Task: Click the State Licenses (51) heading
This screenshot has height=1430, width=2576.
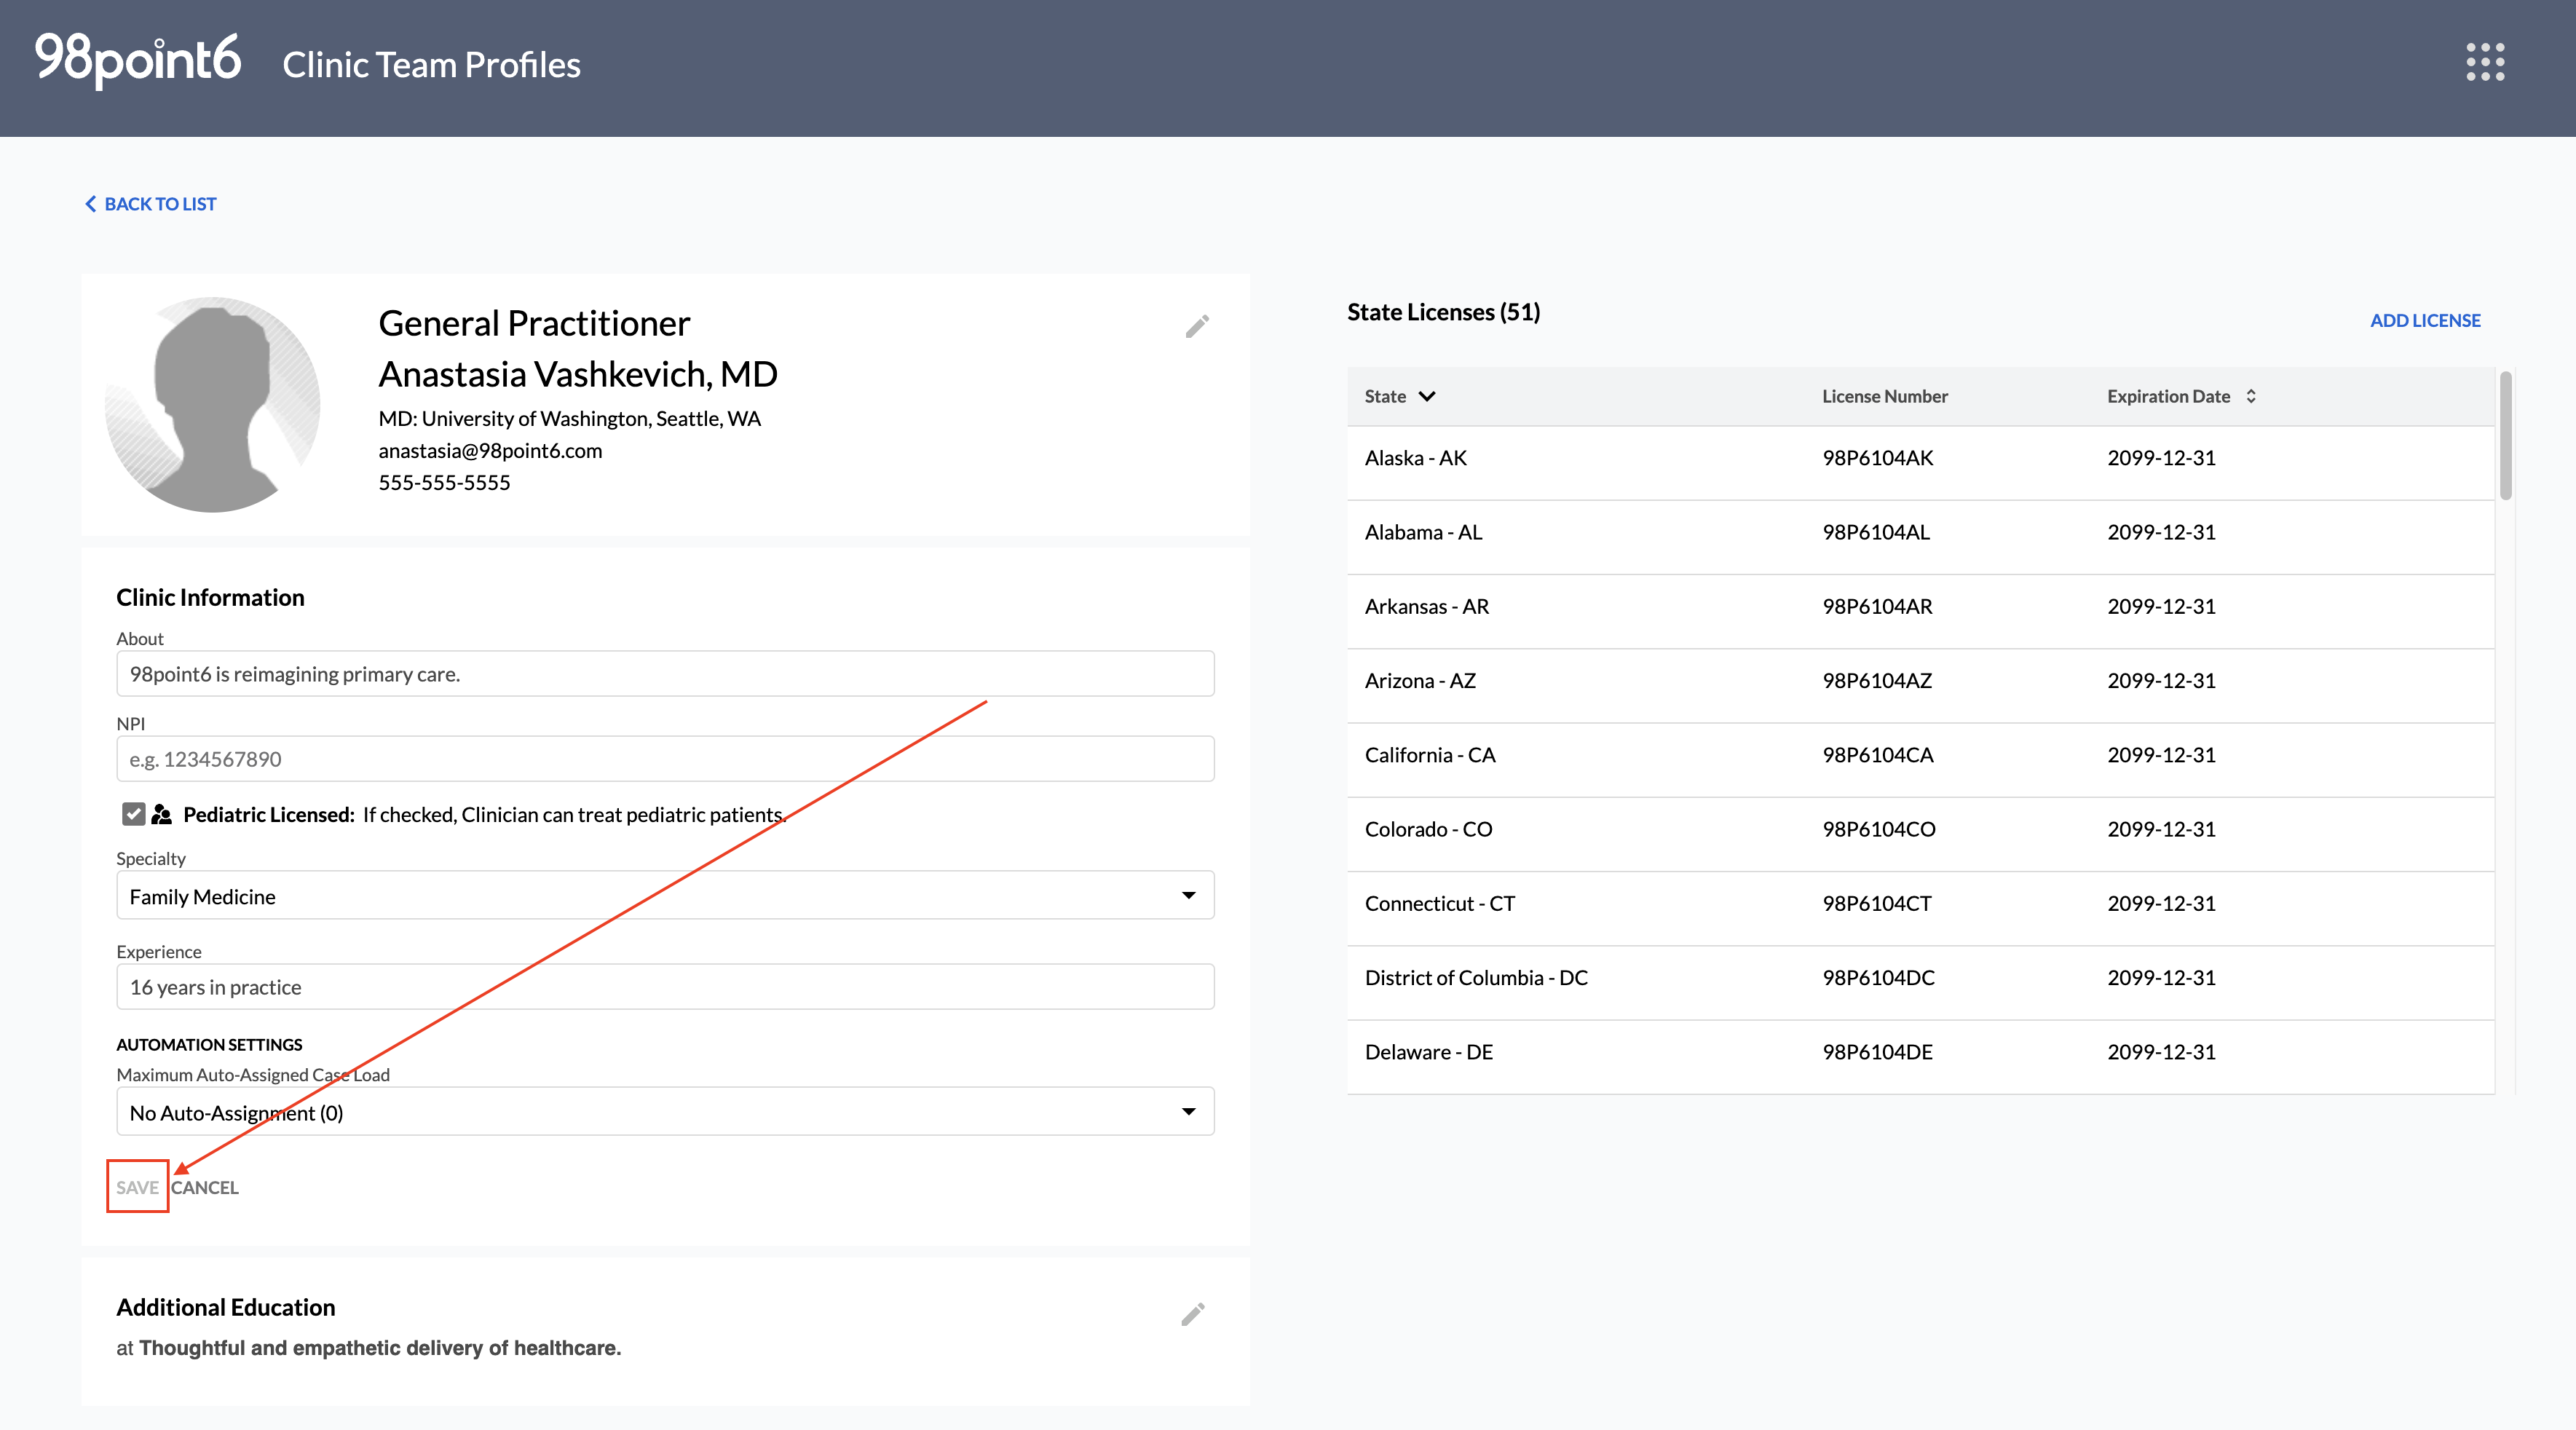Action: 1443,312
